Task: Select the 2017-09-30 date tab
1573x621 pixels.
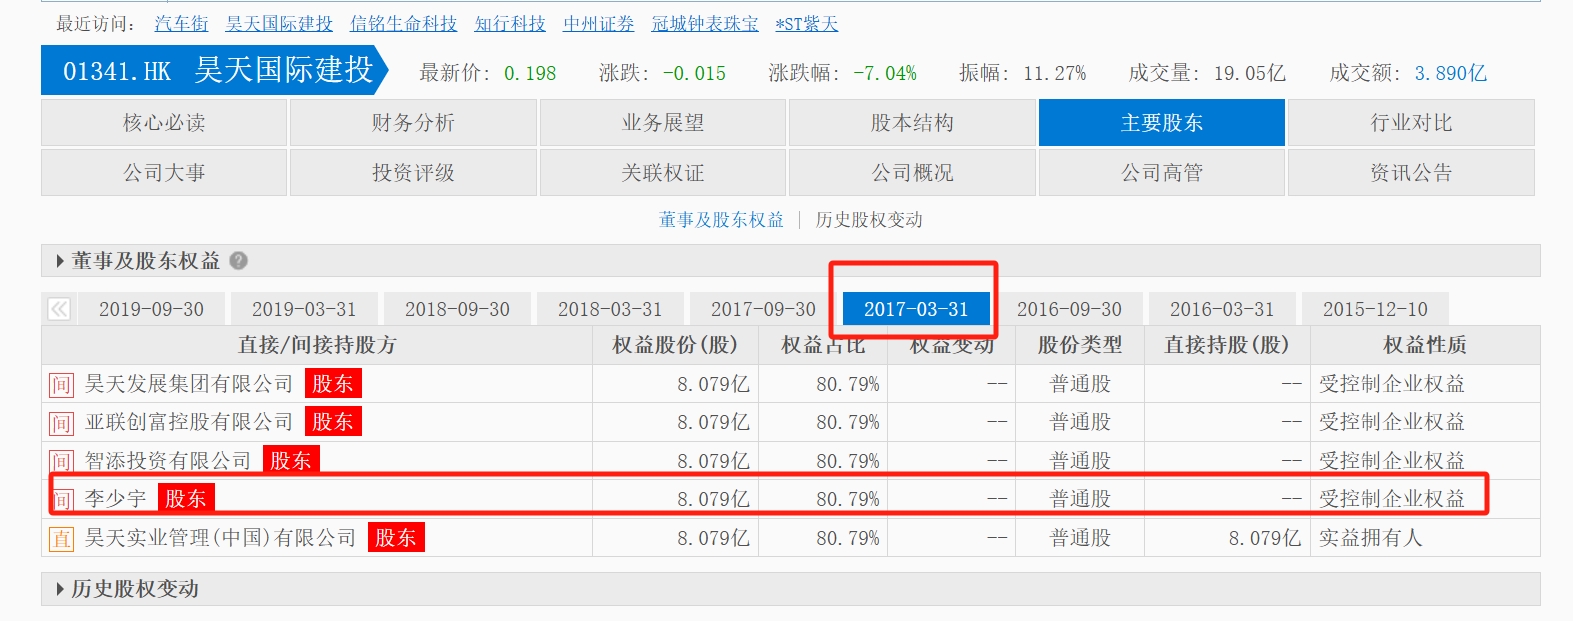Action: point(763,309)
